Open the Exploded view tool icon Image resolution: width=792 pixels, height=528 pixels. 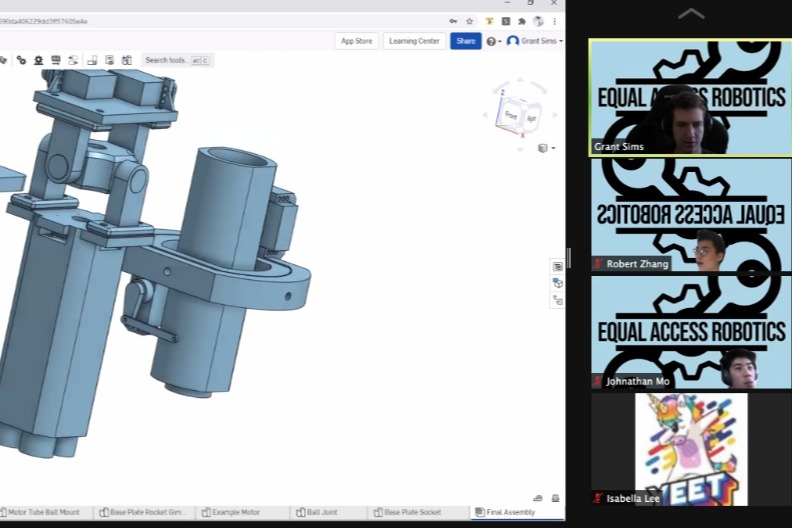tap(127, 60)
